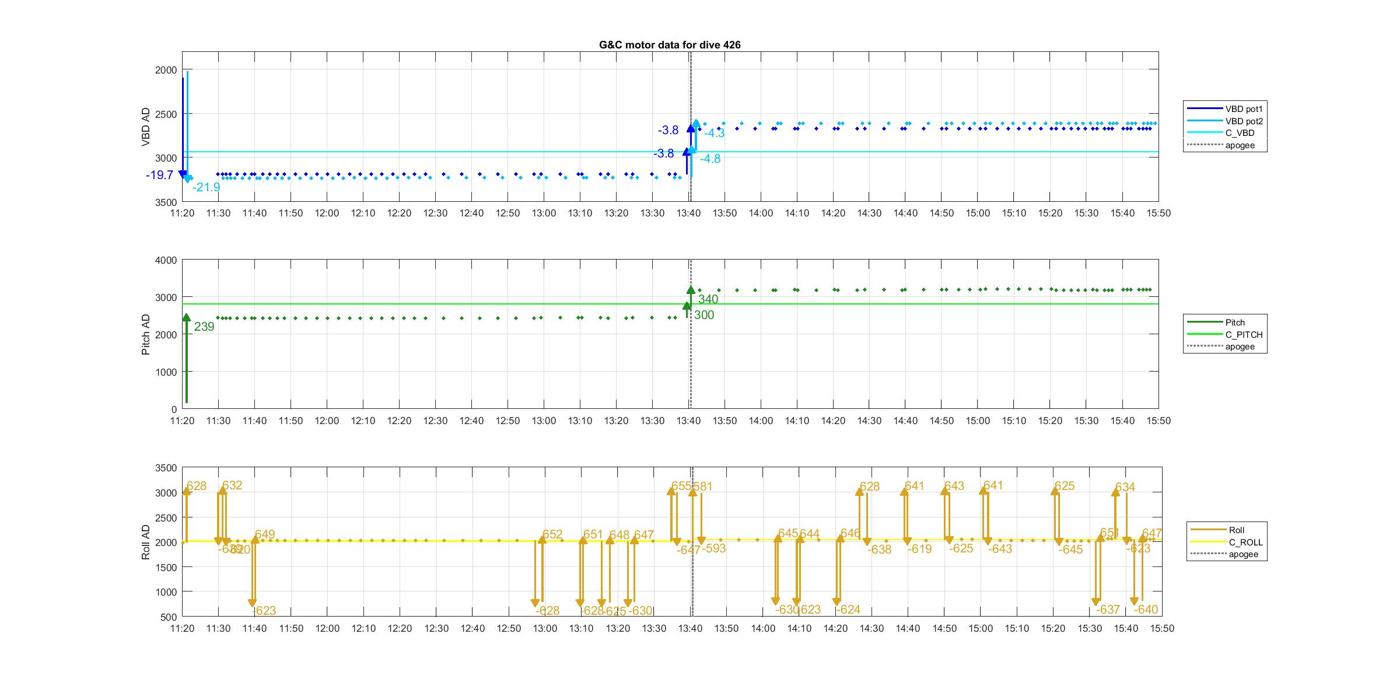This screenshot has width=1400, height=693.
Task: Click the -645 roll annotation
Action: pos(1071,550)
